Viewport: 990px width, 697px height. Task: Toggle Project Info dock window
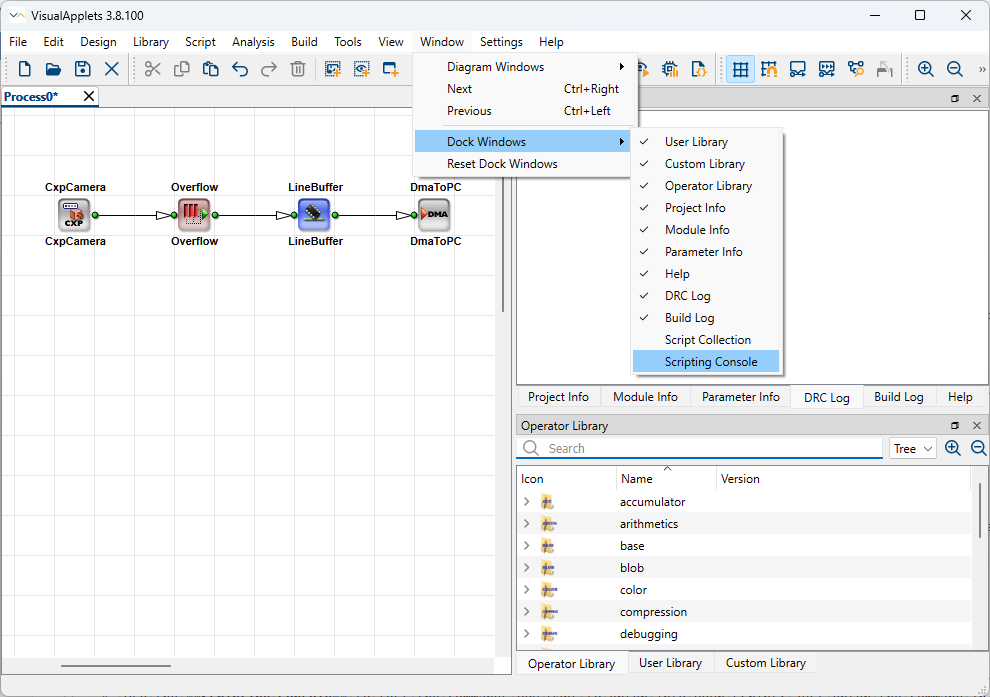tap(706, 208)
